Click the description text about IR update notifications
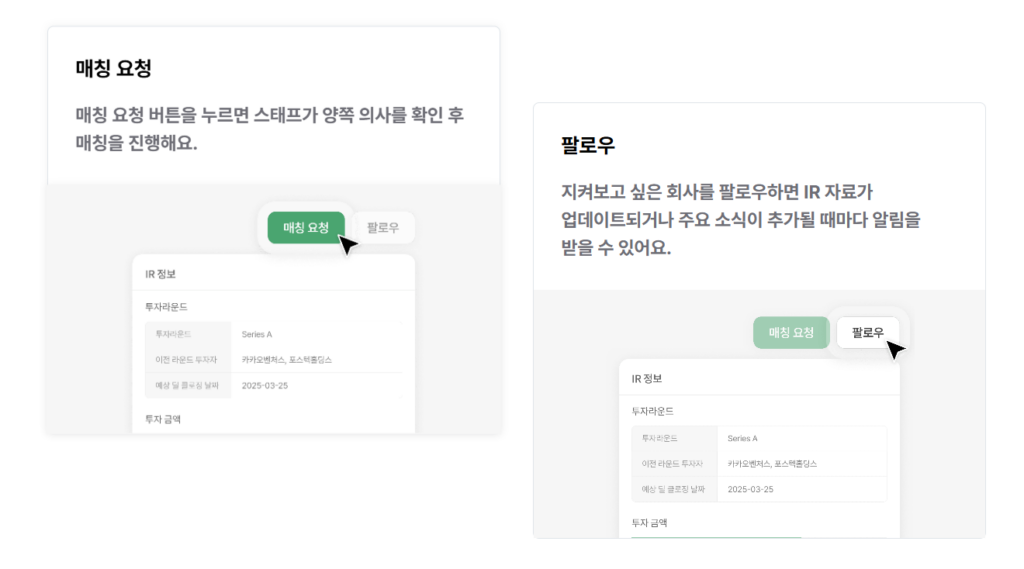This screenshot has width=1024, height=569. tap(740, 220)
